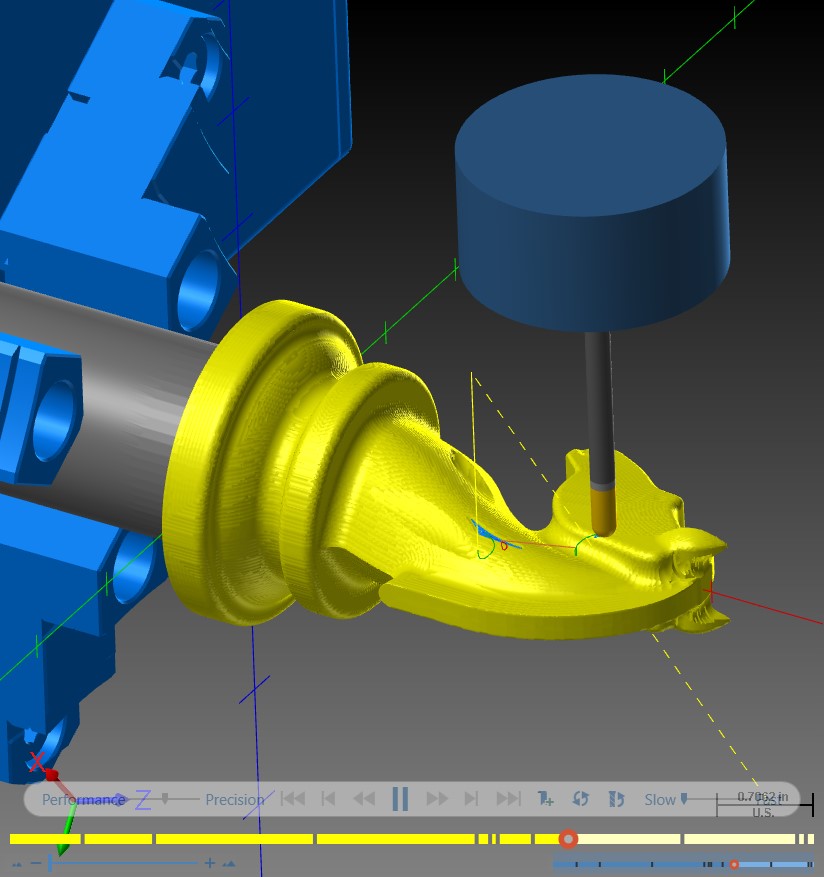Image resolution: width=824 pixels, height=877 pixels.
Task: Toggle loop playback with circular arrows icon
Action: pos(581,798)
